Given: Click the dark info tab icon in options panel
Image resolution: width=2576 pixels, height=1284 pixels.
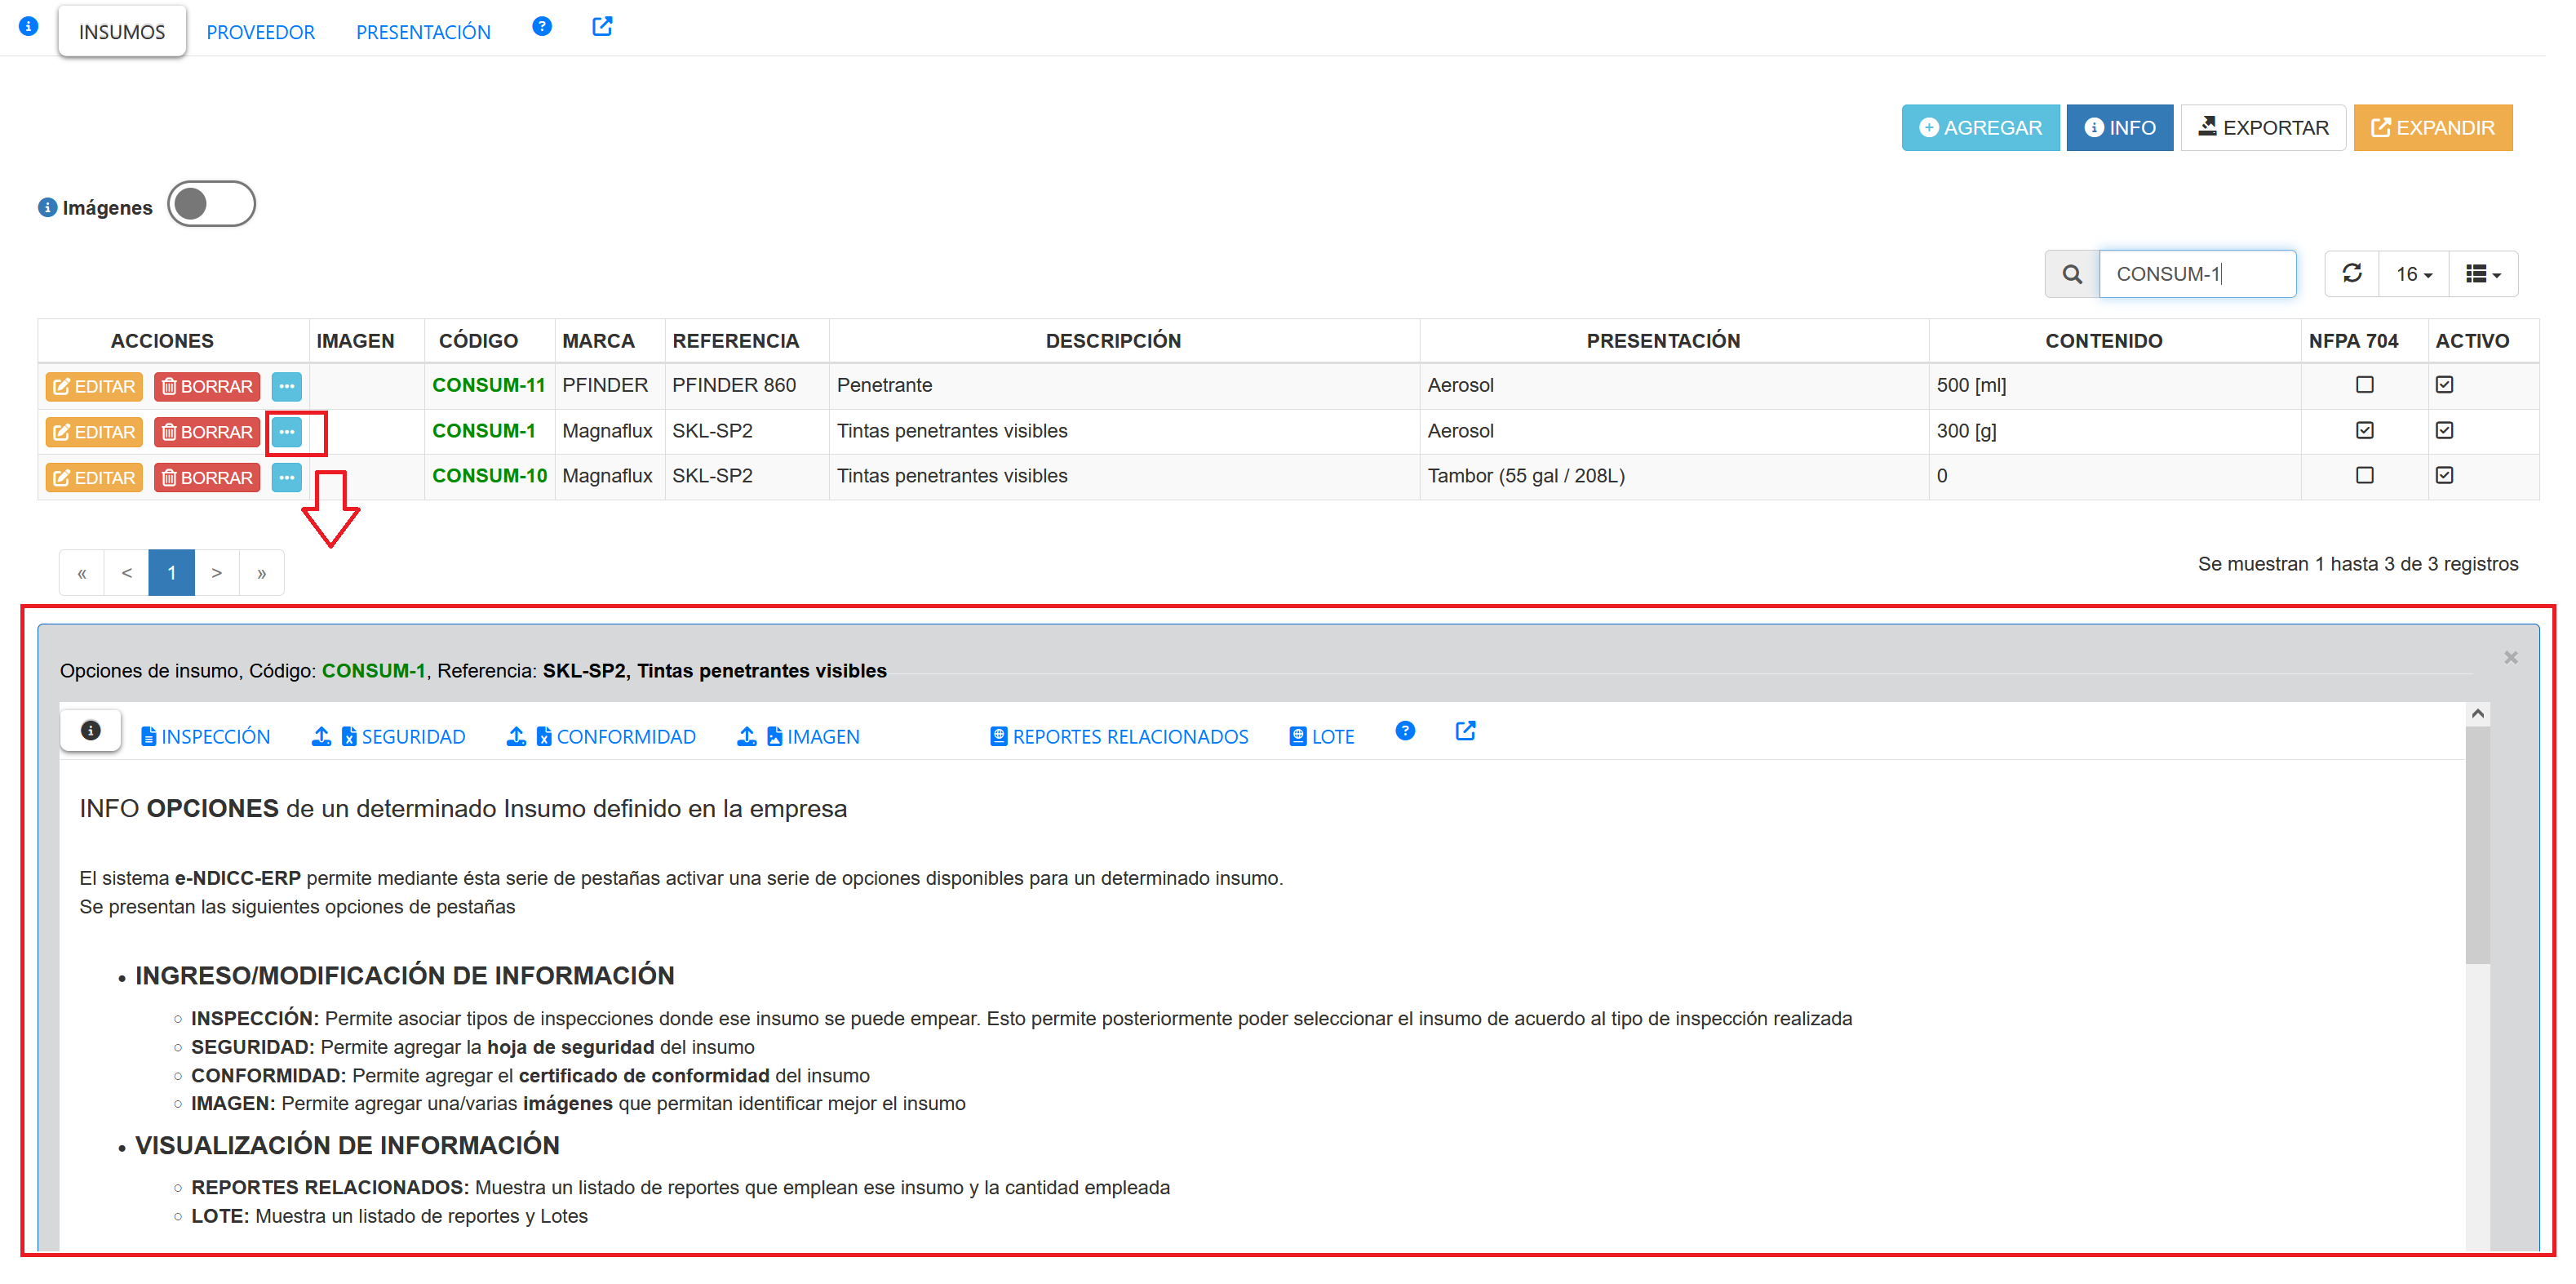Looking at the screenshot, I should [91, 731].
